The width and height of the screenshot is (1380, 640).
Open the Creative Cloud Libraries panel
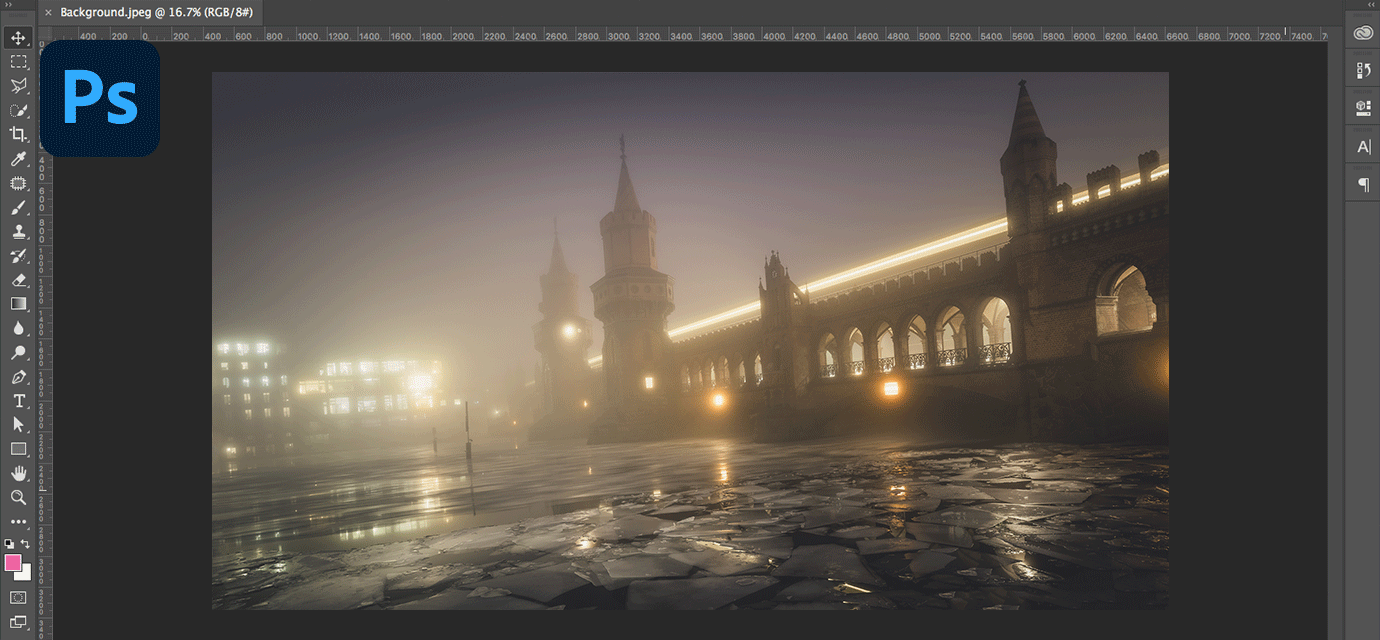(1363, 33)
